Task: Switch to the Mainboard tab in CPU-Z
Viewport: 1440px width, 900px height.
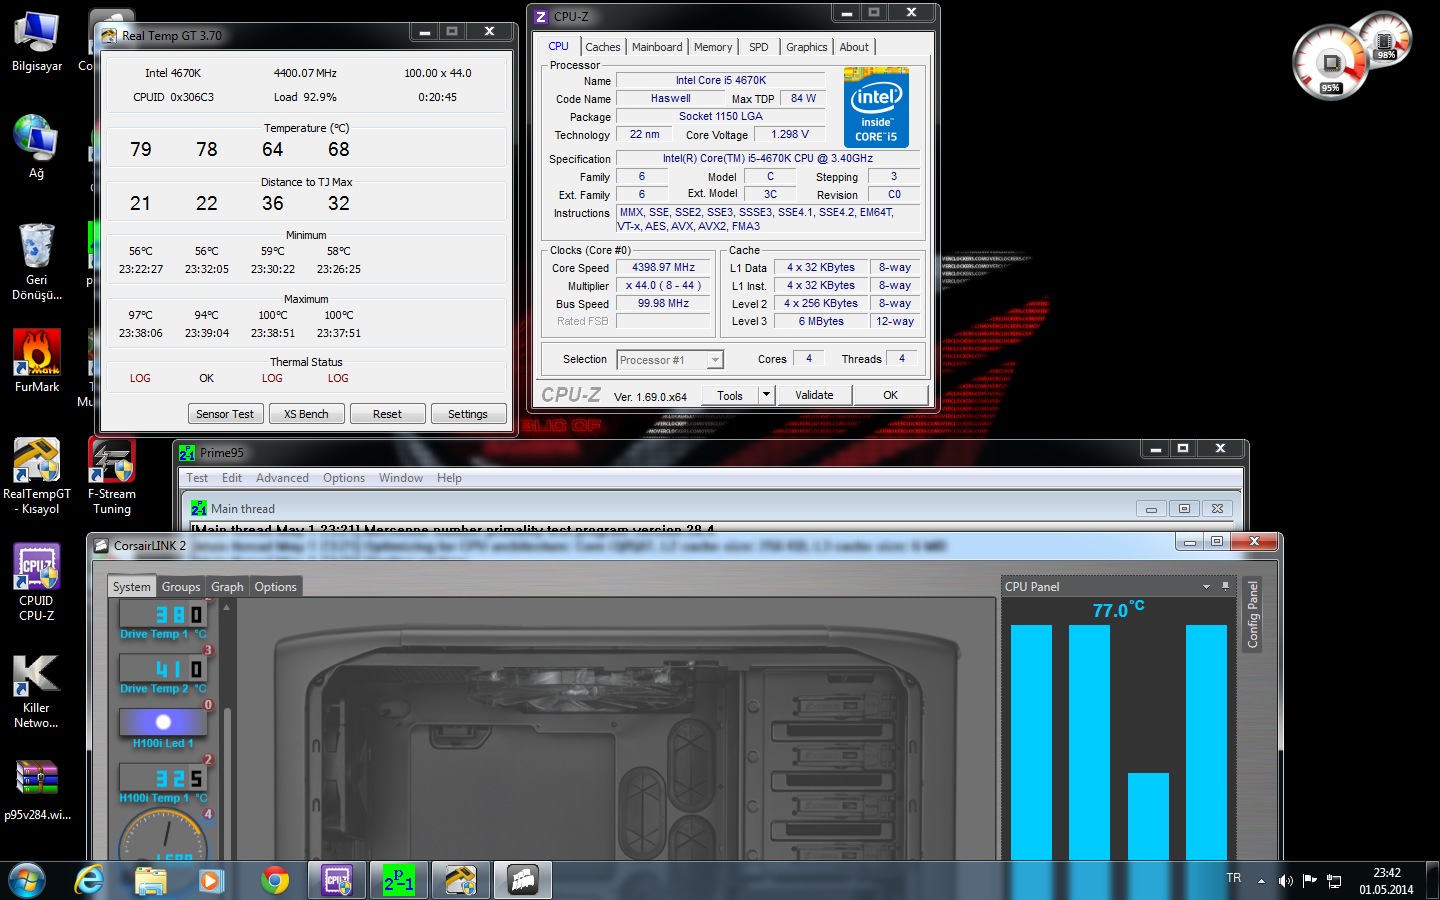Action: (657, 47)
